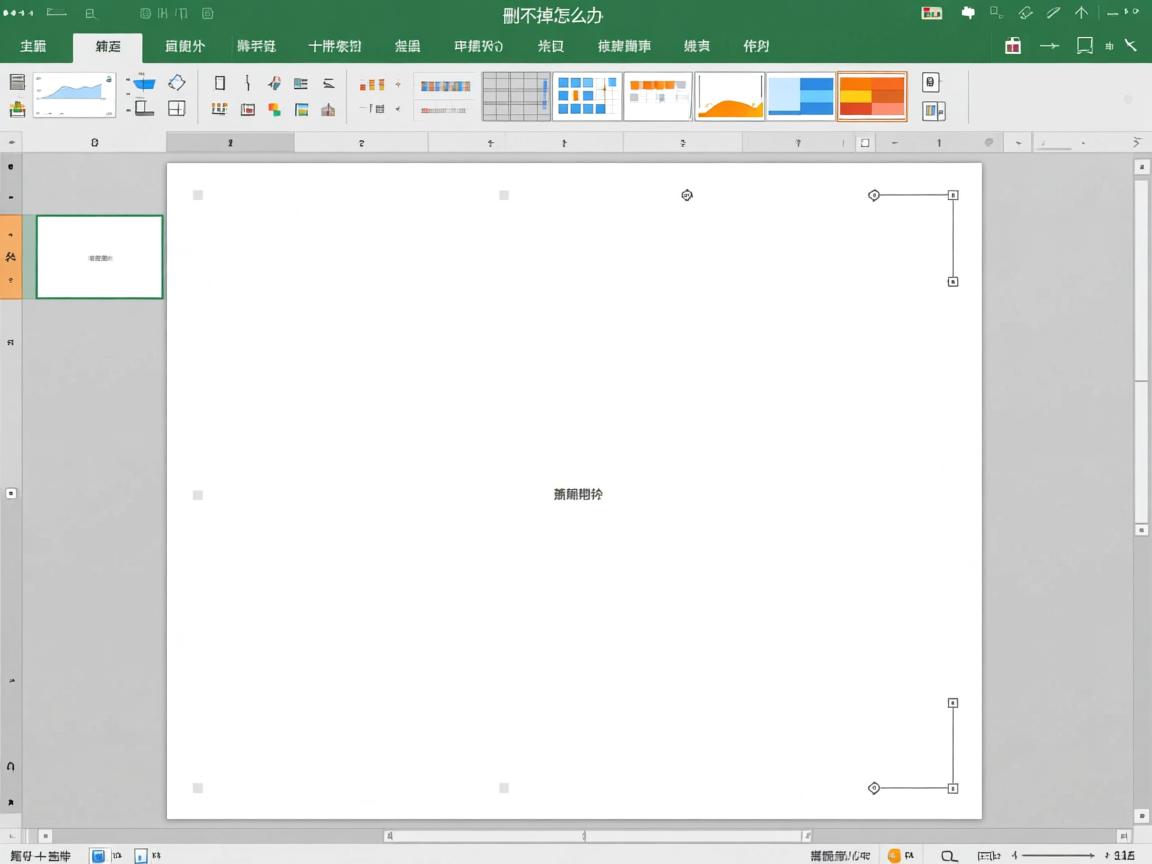Expand the arrow left of blue tray icon

click(x=129, y=84)
